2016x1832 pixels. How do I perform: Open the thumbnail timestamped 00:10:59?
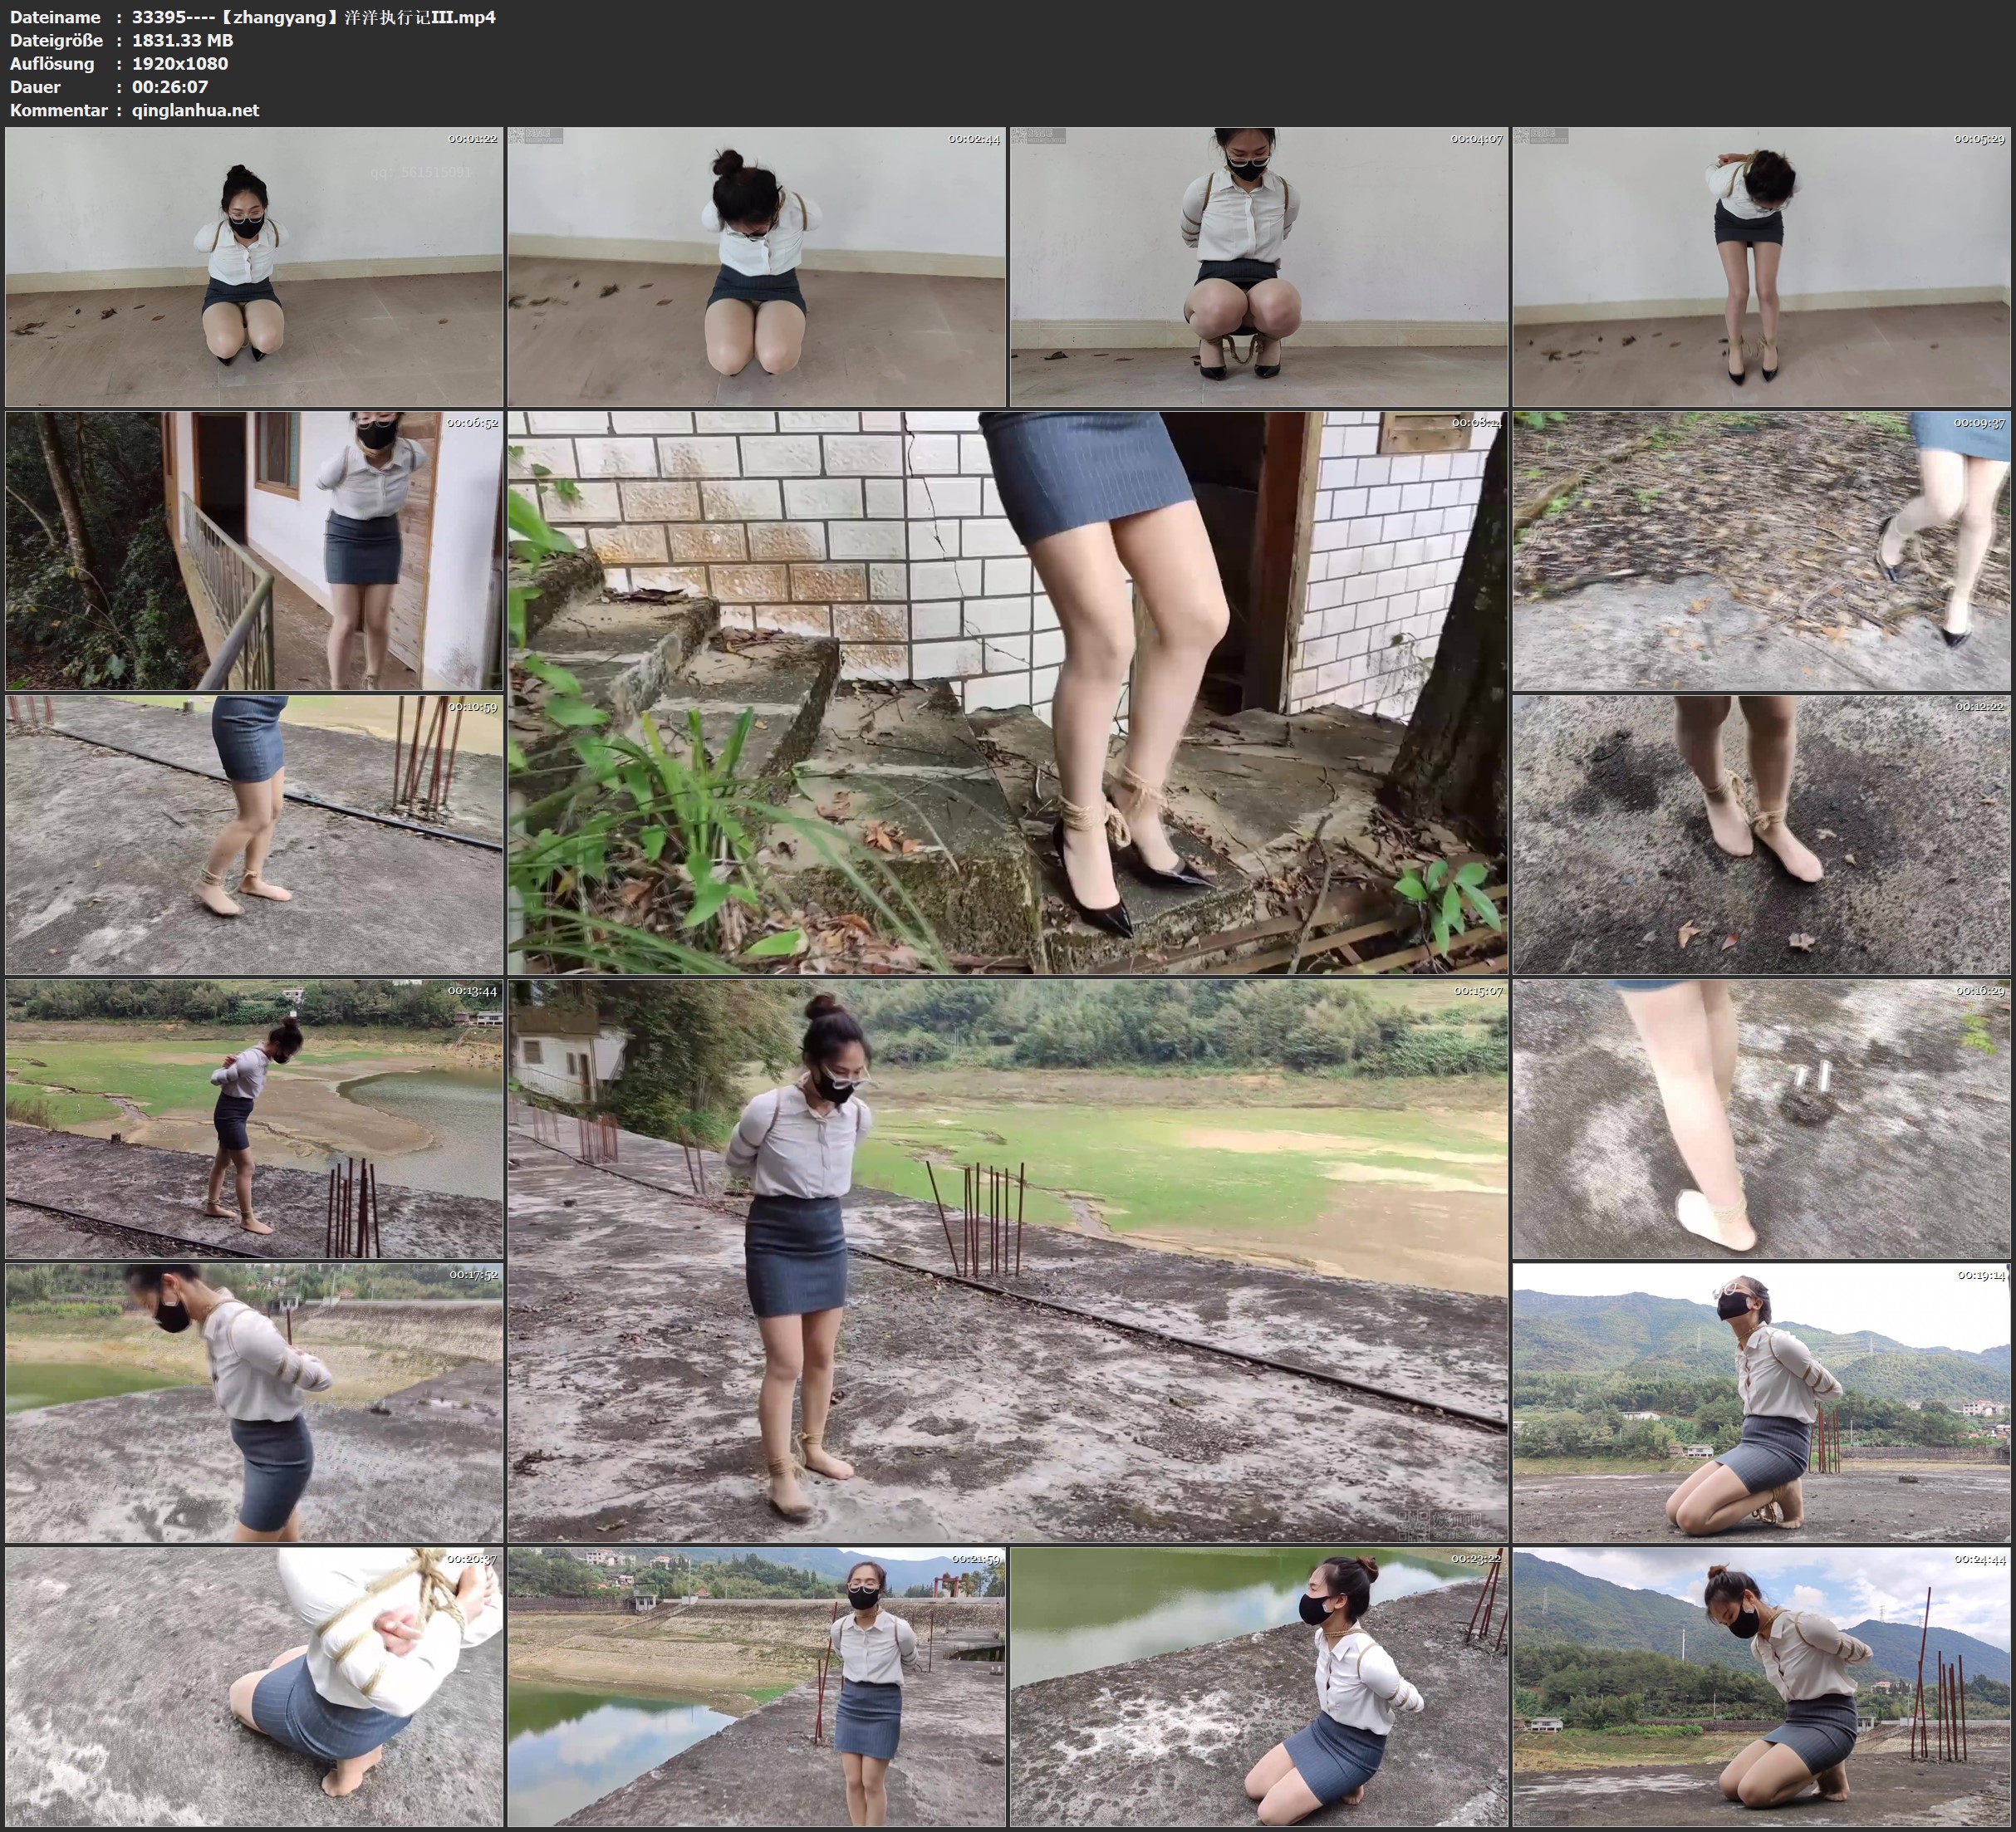click(254, 834)
